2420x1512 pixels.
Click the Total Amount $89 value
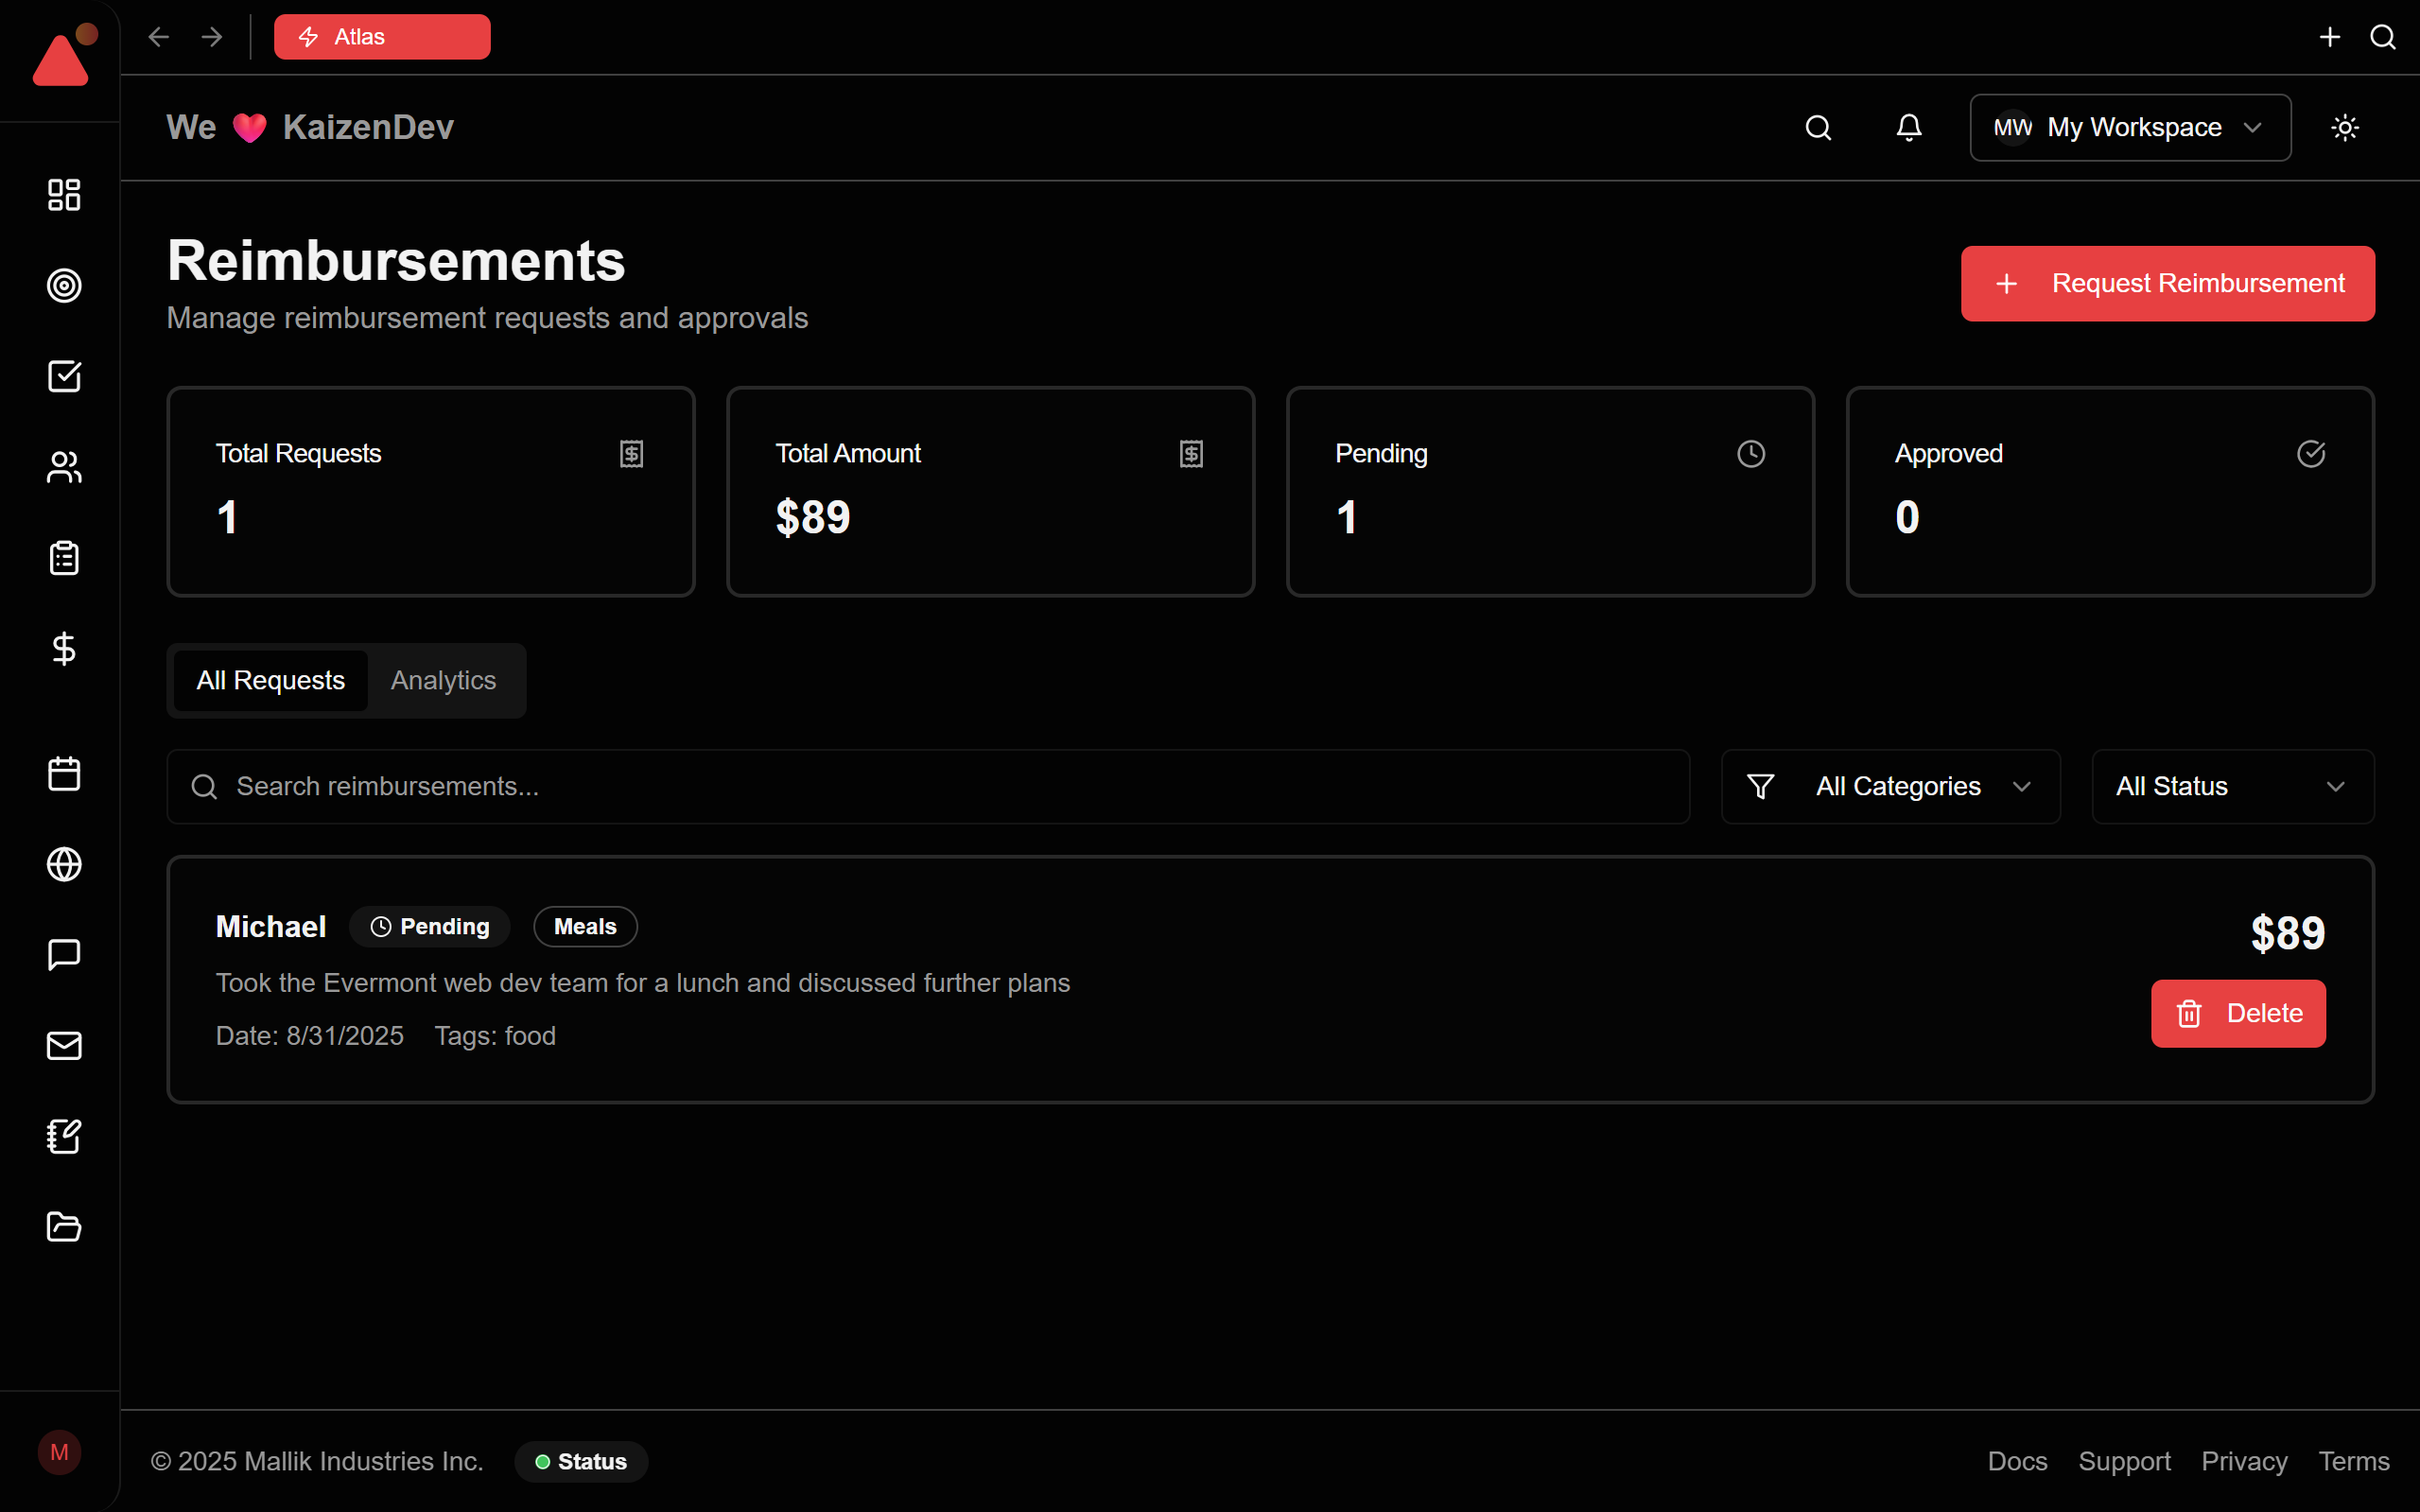pos(813,518)
